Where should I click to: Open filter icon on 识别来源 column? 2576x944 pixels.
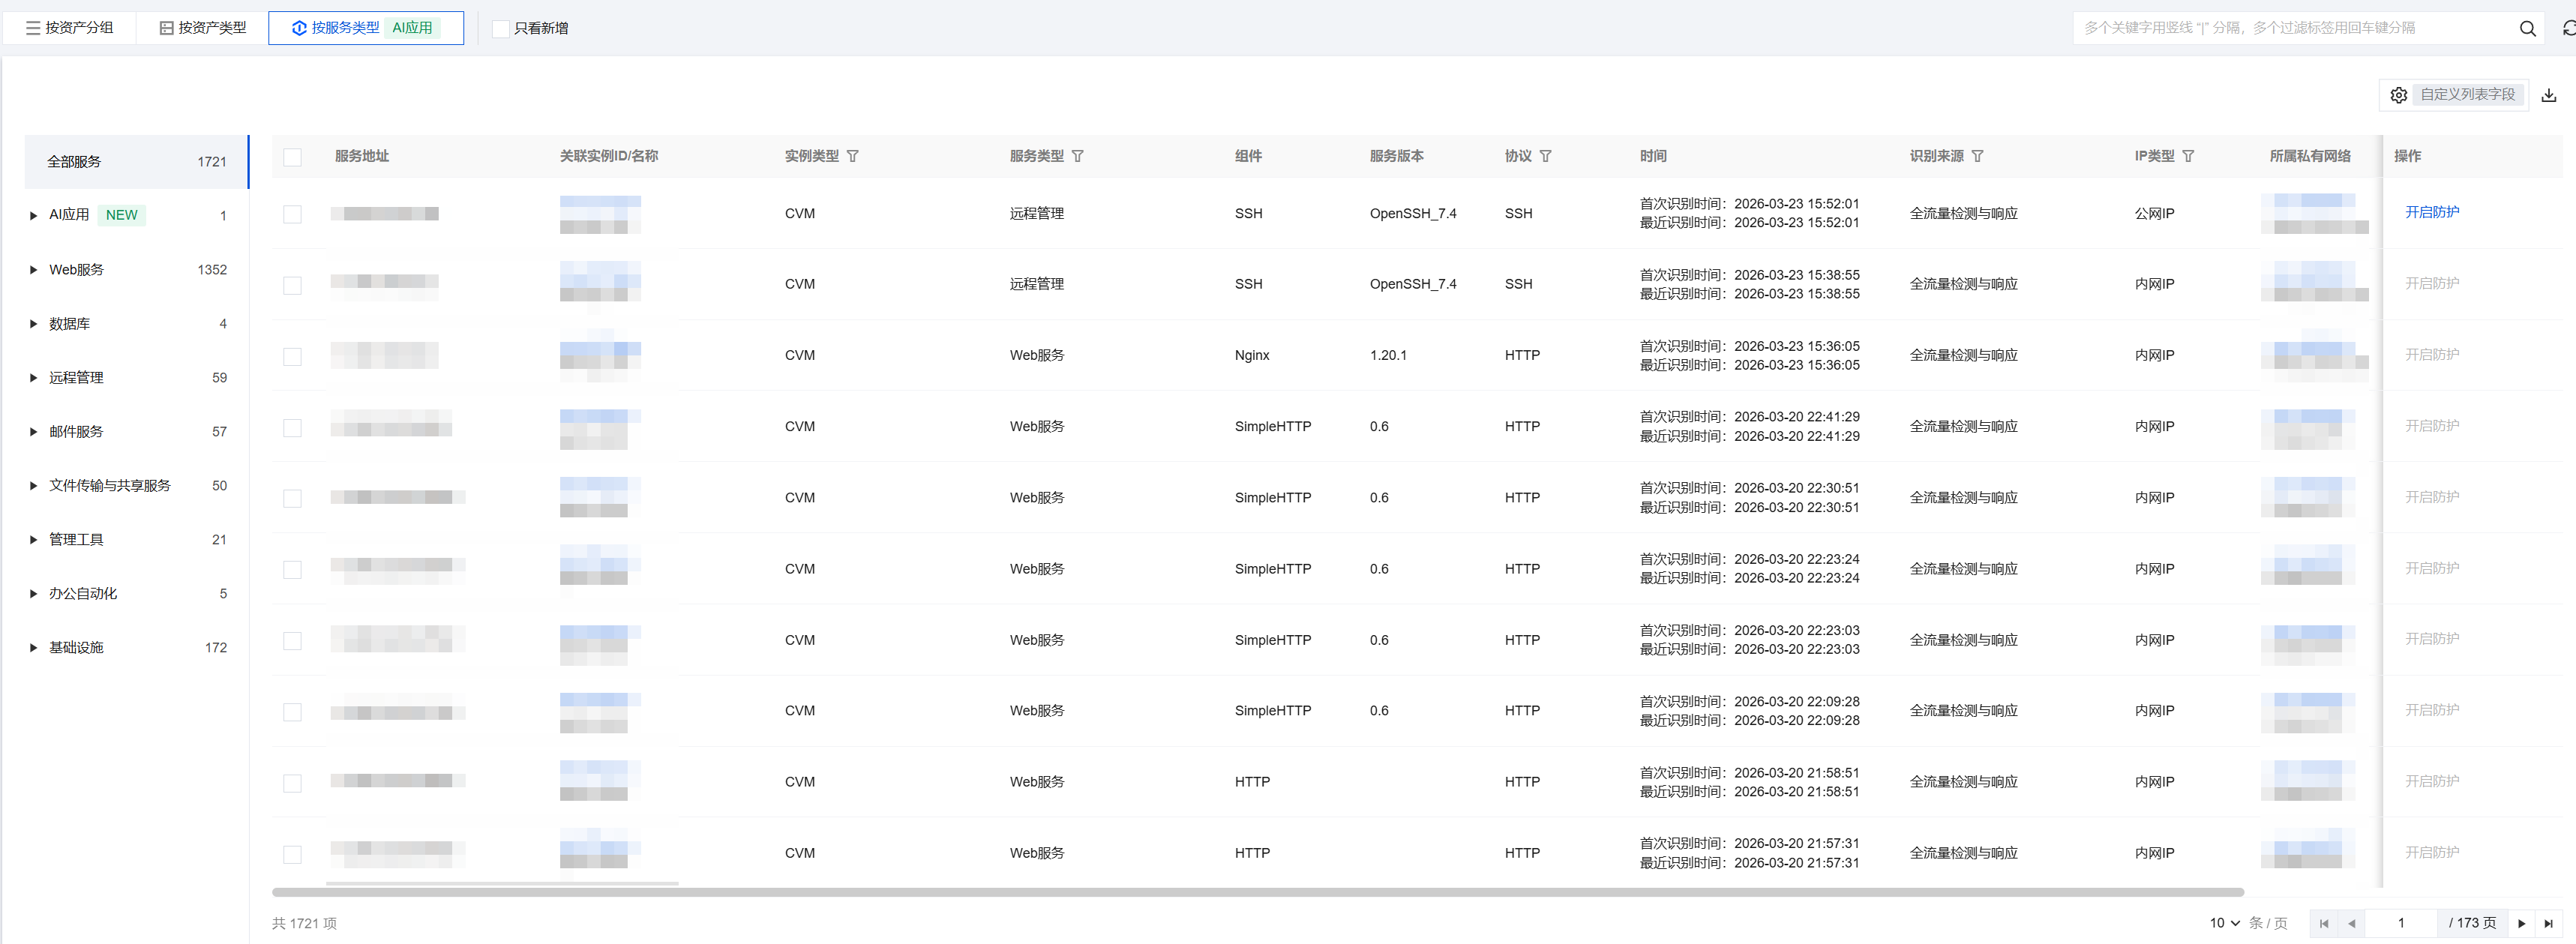1977,156
